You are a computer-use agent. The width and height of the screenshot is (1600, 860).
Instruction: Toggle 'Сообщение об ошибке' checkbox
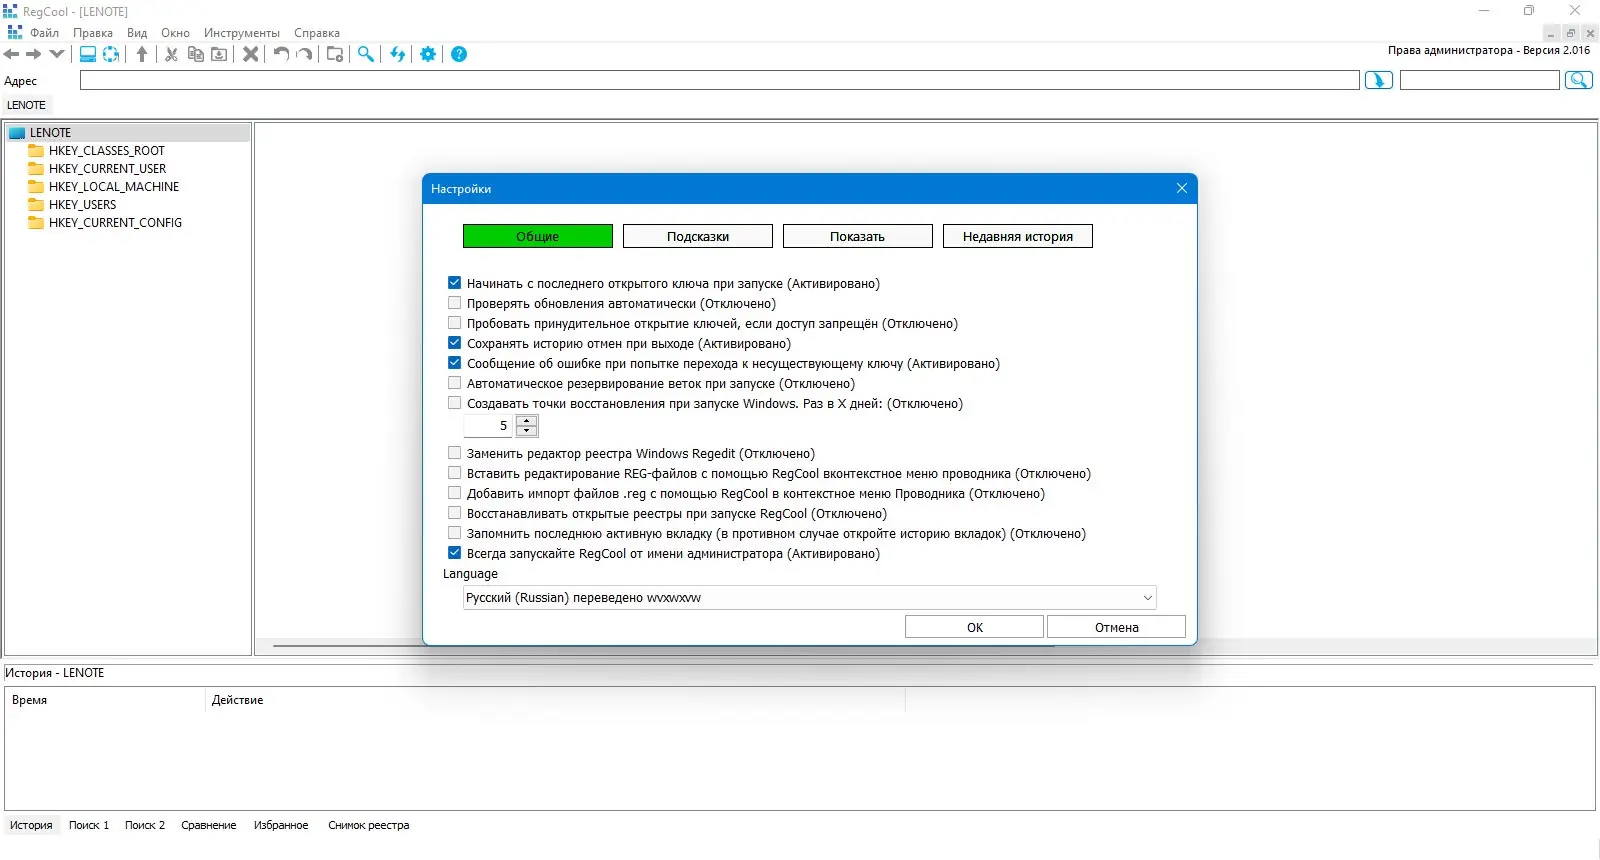point(455,363)
